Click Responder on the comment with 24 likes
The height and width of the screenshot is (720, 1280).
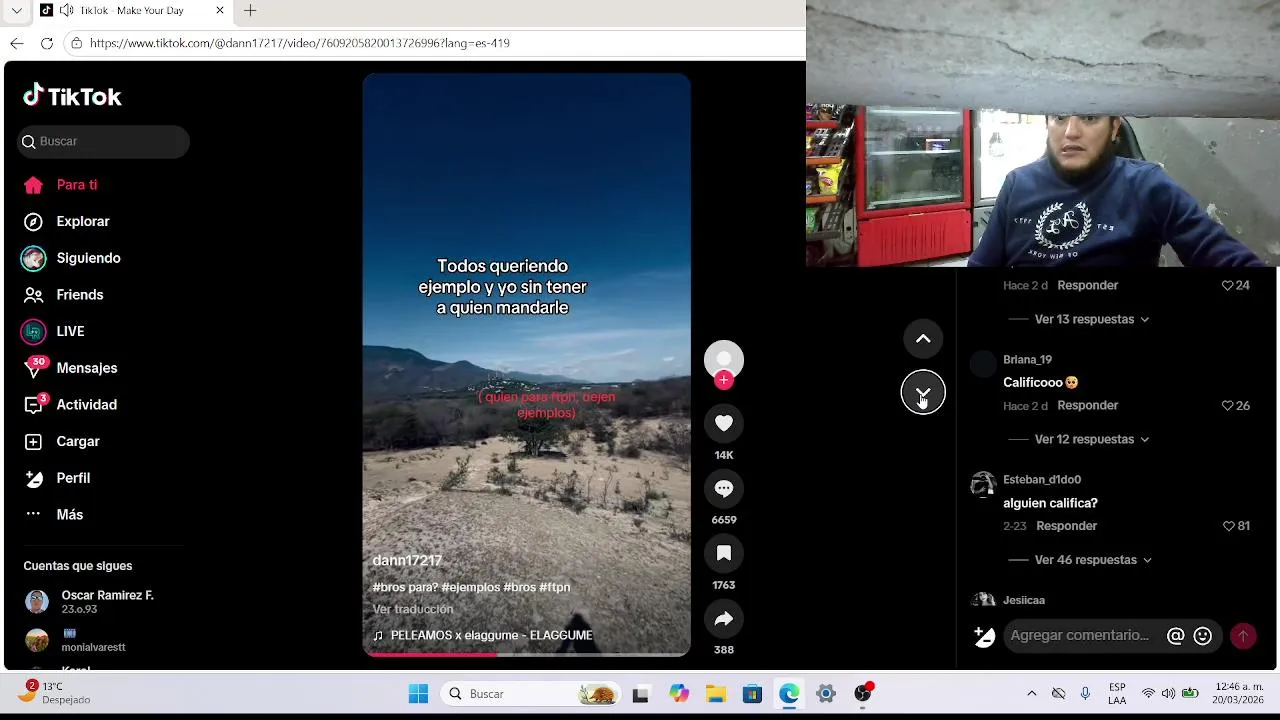pyautogui.click(x=1087, y=285)
